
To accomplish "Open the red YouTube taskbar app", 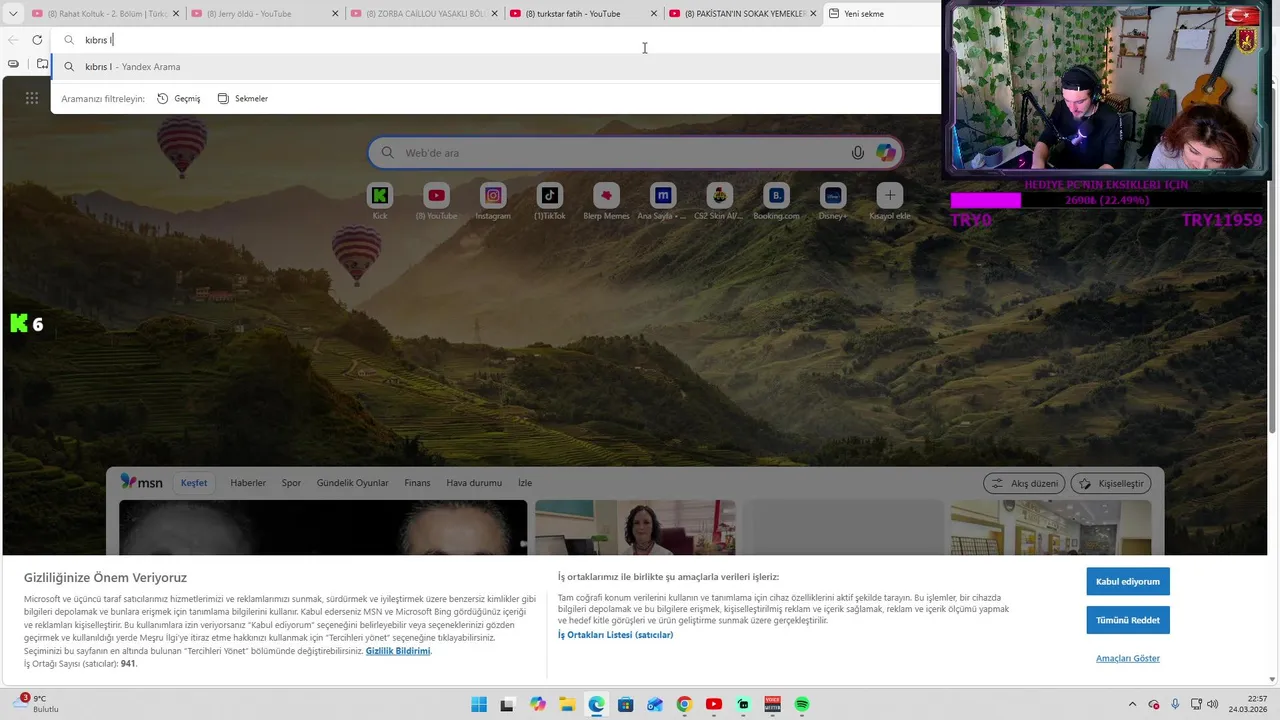I will (714, 704).
